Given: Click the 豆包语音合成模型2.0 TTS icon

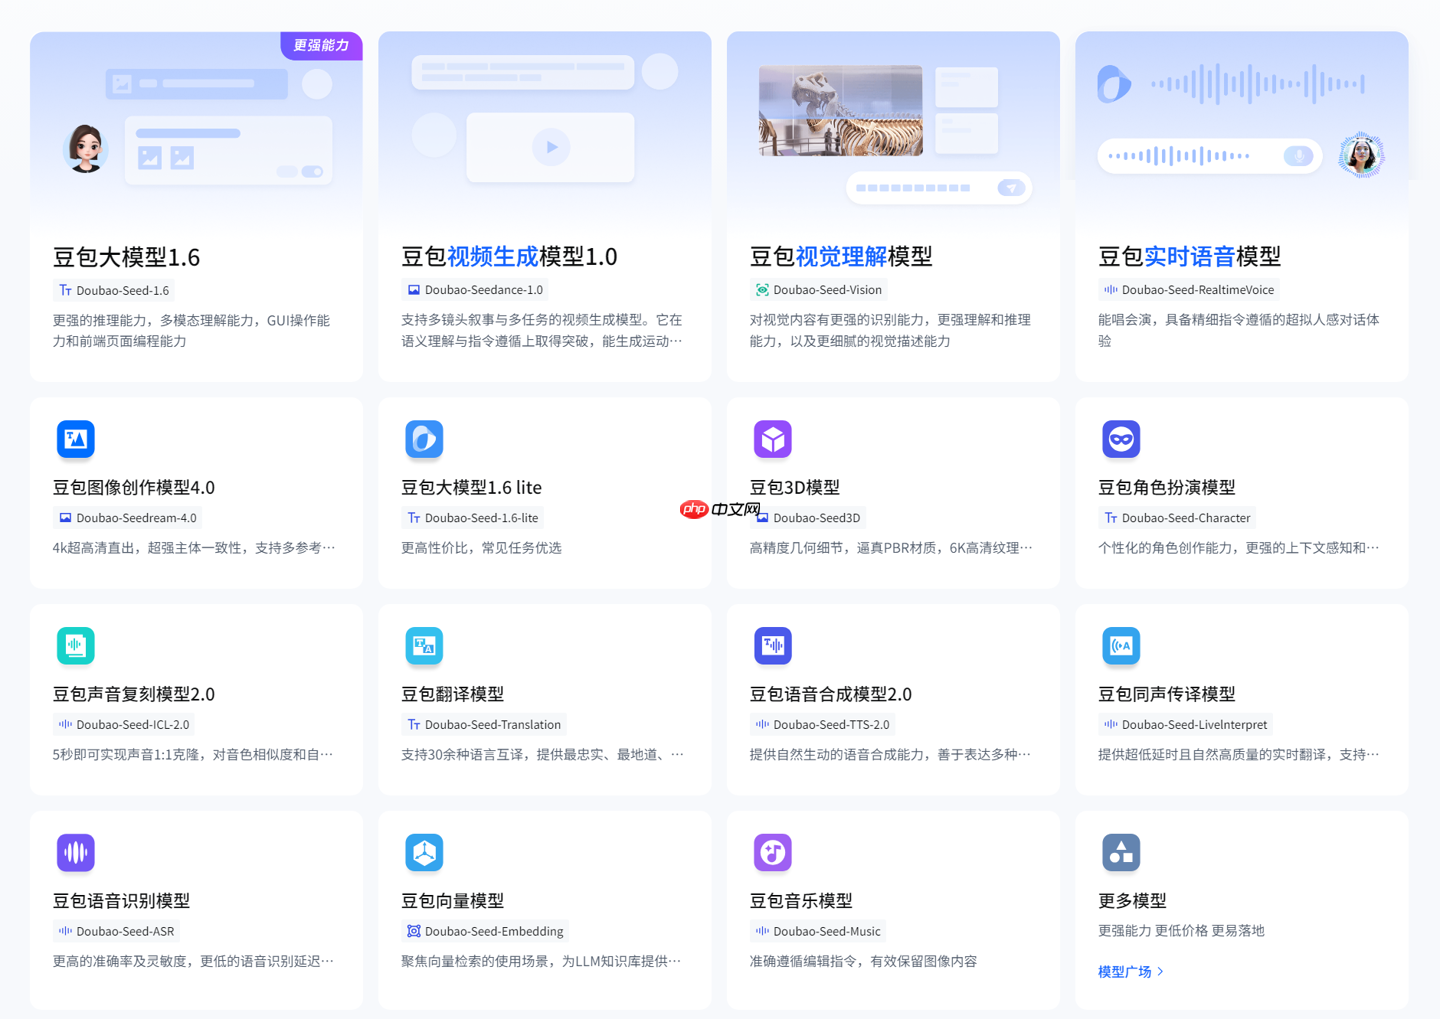Looking at the screenshot, I should tap(772, 645).
